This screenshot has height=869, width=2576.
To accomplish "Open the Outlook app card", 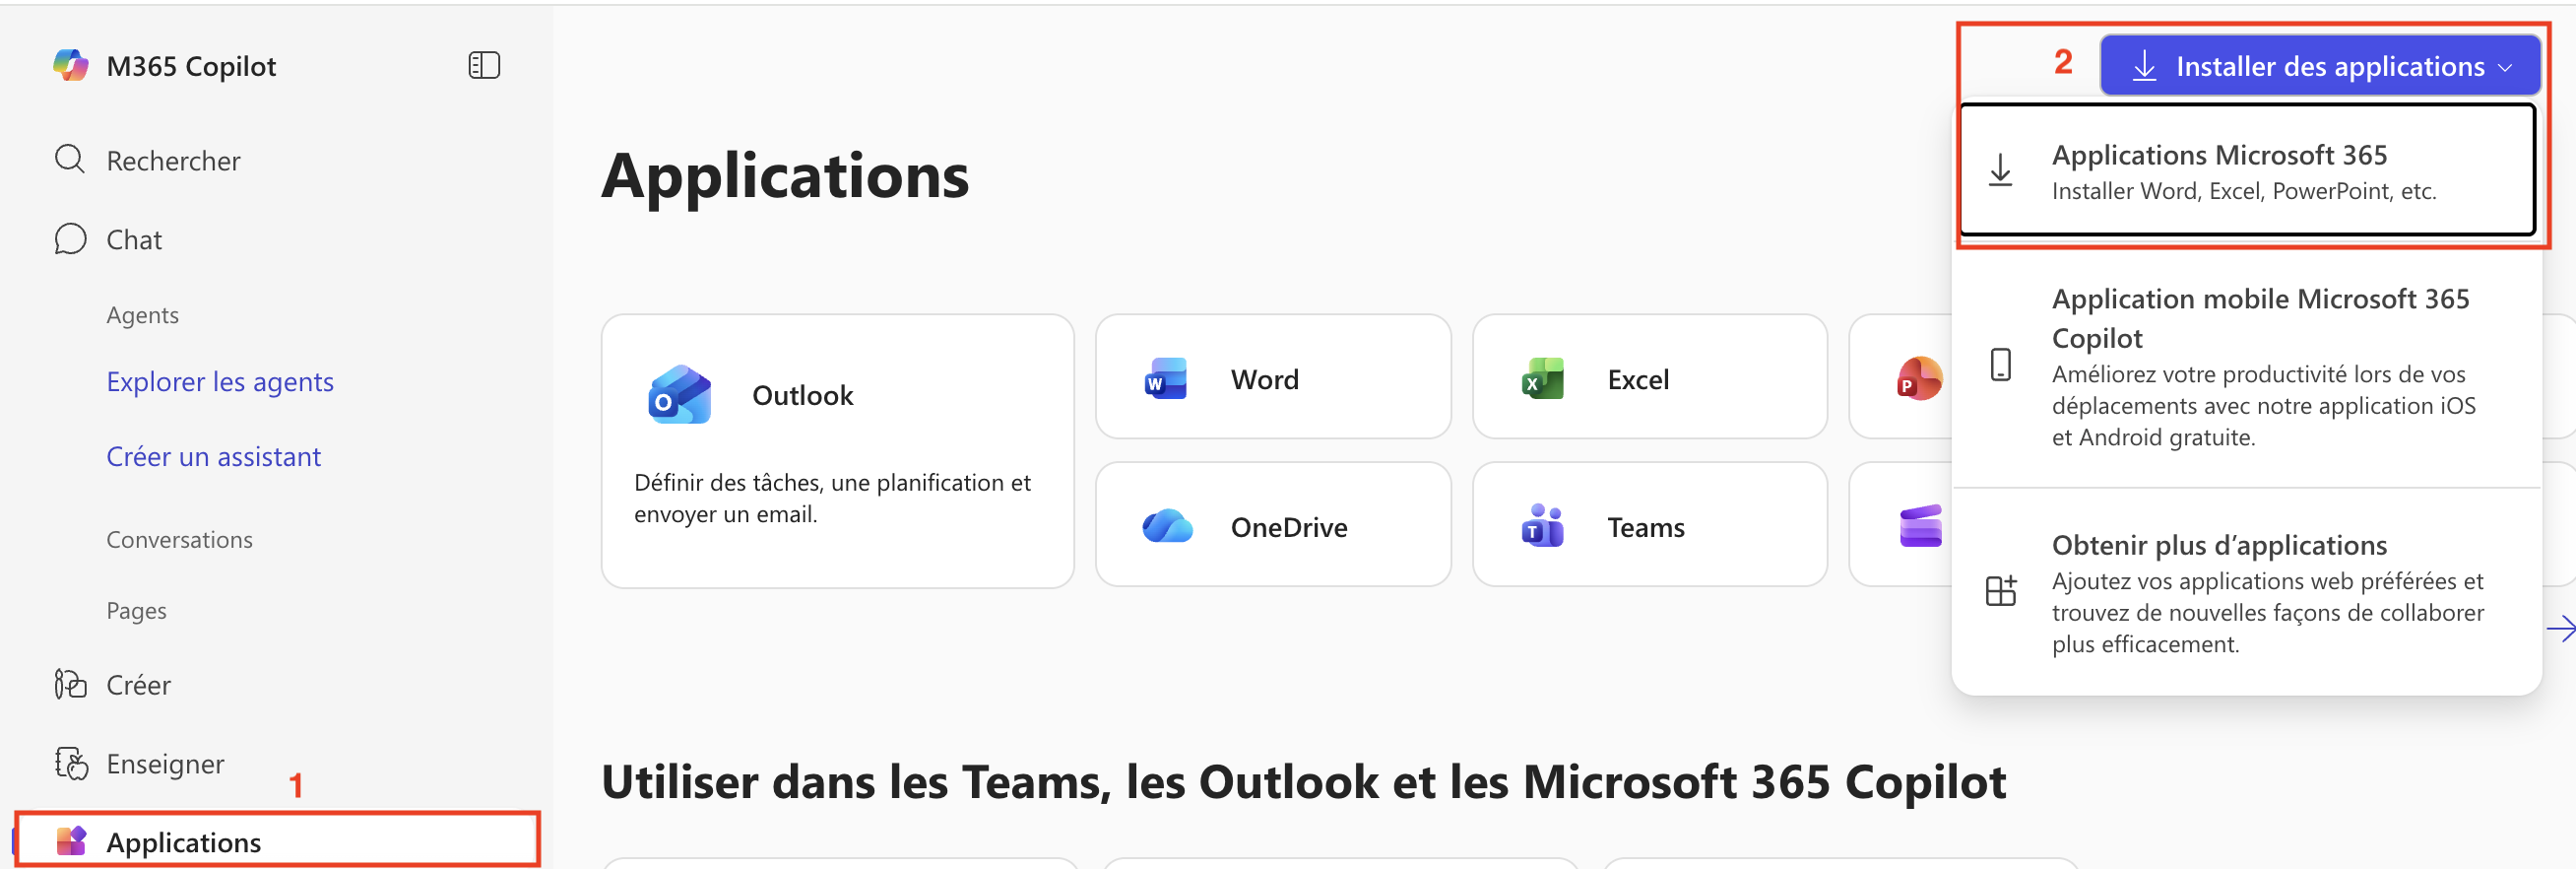I will click(836, 449).
